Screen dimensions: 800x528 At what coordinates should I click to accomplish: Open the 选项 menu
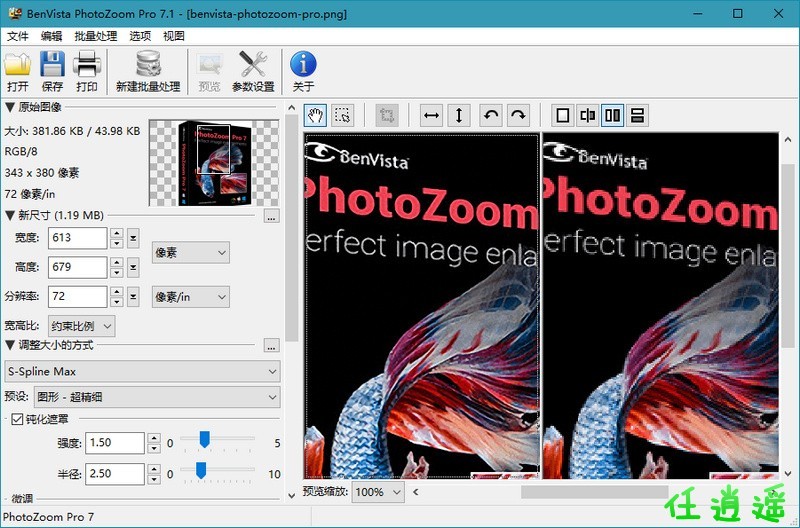tap(140, 36)
